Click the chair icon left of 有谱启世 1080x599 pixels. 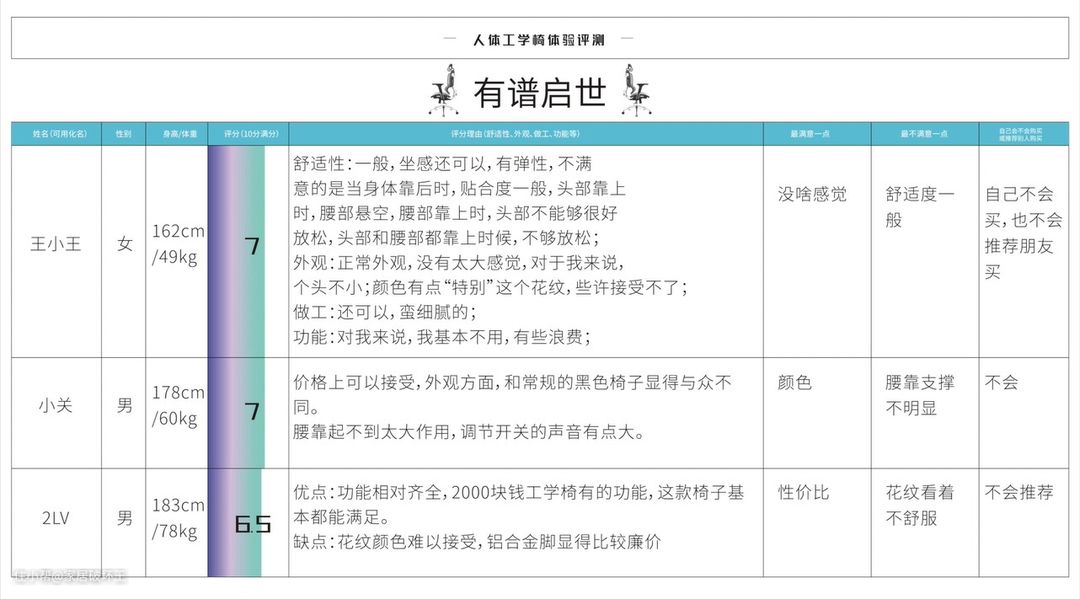point(443,89)
